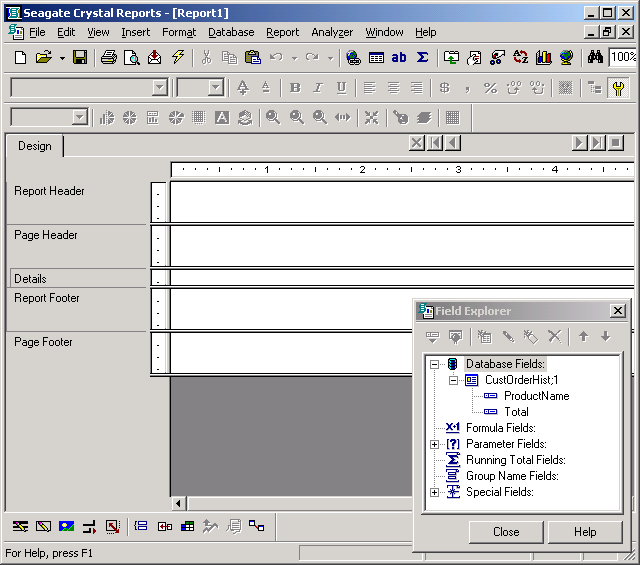Click the Field Explorer Delete X icon
Image resolution: width=640 pixels, height=565 pixels.
click(x=554, y=337)
